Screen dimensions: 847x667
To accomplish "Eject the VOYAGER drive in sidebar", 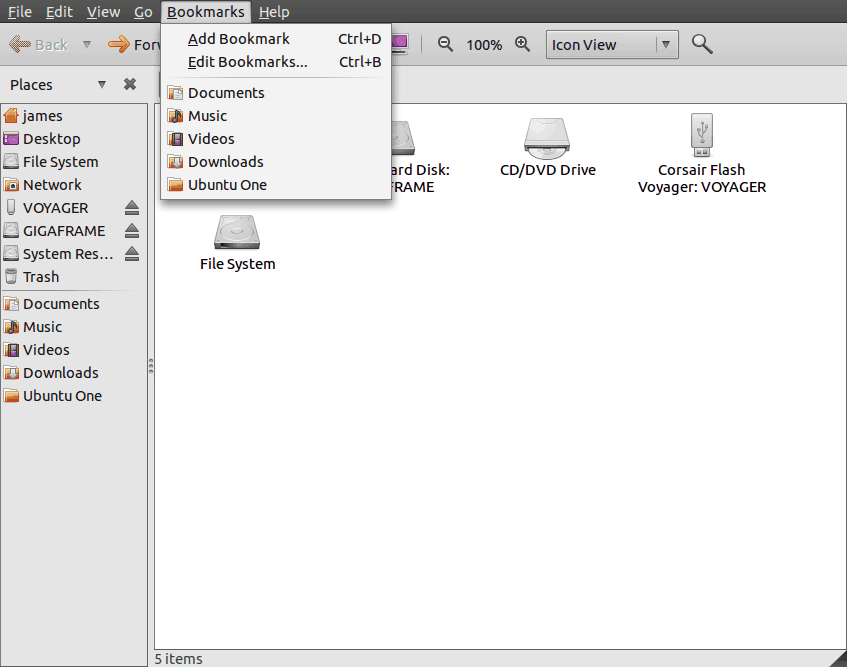I will [131, 208].
